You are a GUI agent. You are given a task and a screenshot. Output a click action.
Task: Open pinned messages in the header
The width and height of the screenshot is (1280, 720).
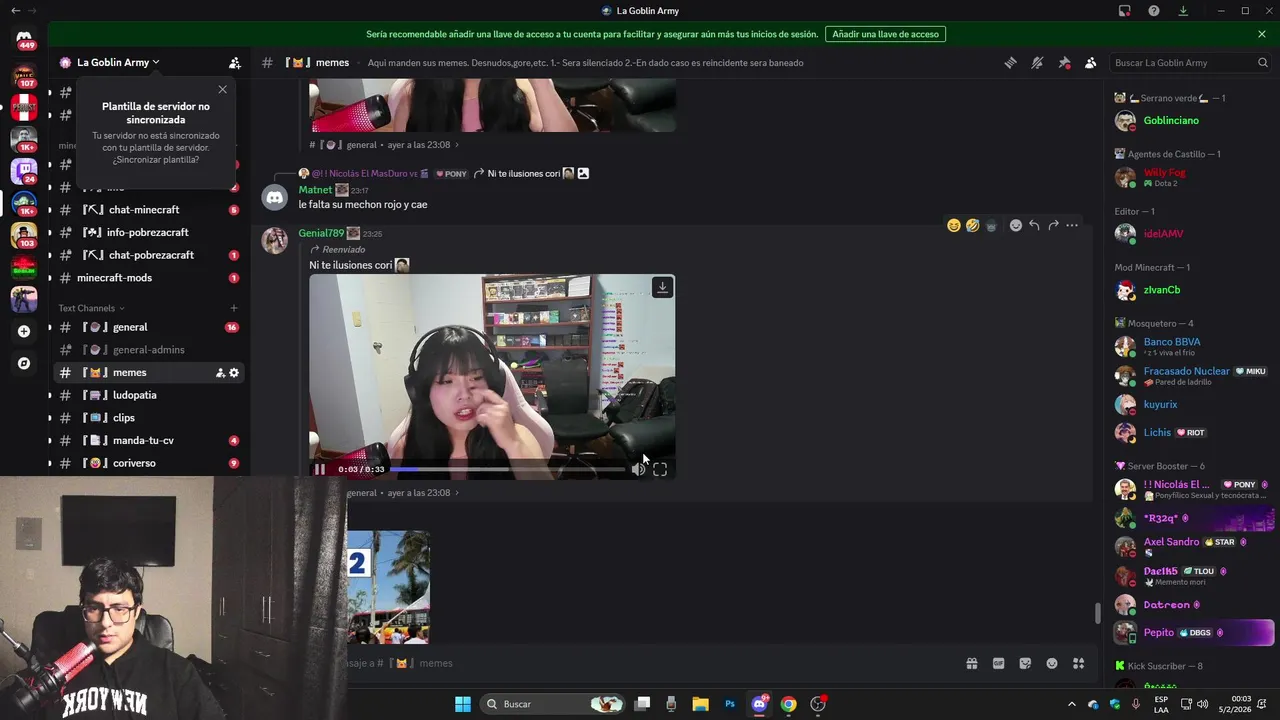(1064, 62)
